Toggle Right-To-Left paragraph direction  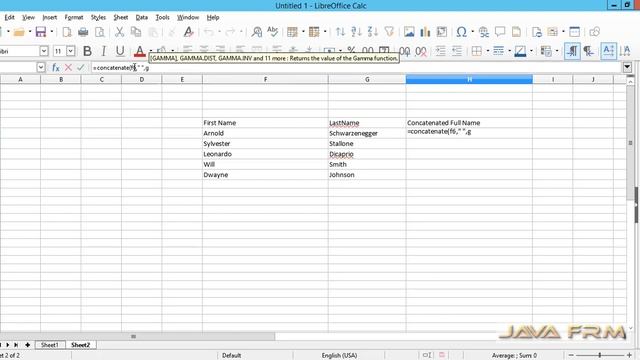point(588,51)
